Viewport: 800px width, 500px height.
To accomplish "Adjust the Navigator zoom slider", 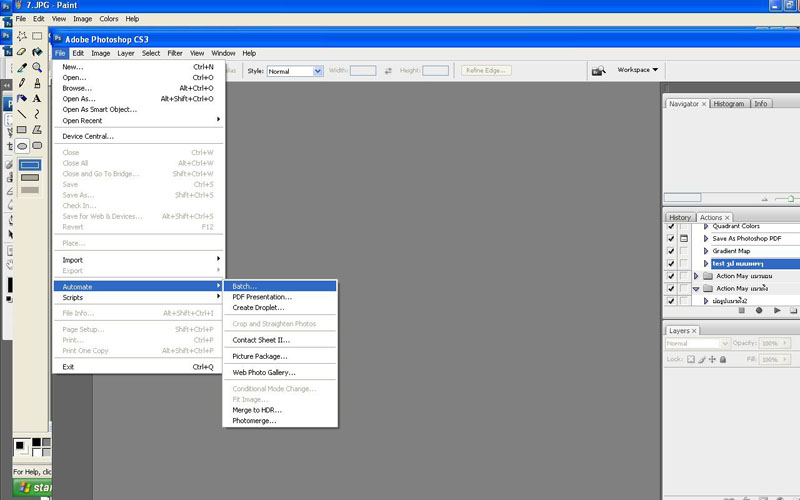I will pyautogui.click(x=790, y=198).
